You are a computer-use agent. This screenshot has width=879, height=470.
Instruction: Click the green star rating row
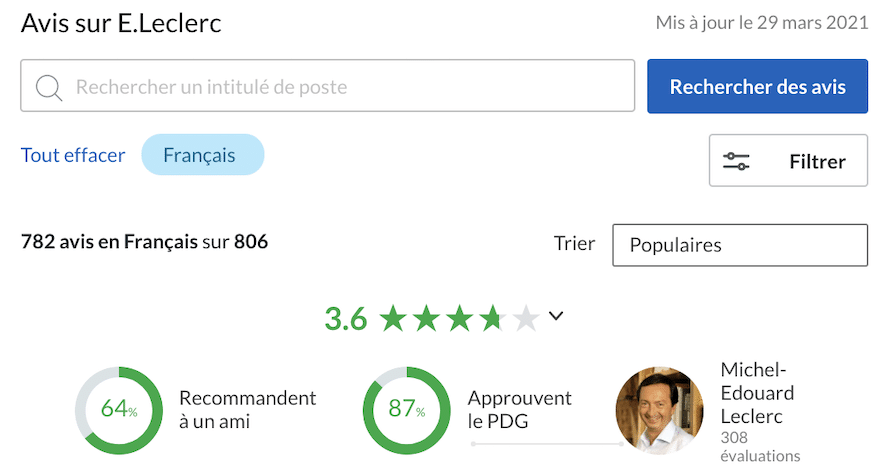click(459, 318)
